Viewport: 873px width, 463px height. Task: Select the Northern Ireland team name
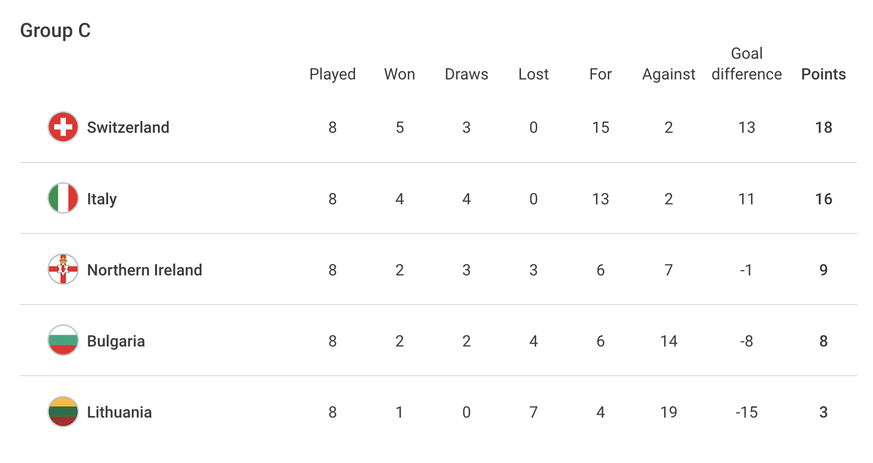144,270
